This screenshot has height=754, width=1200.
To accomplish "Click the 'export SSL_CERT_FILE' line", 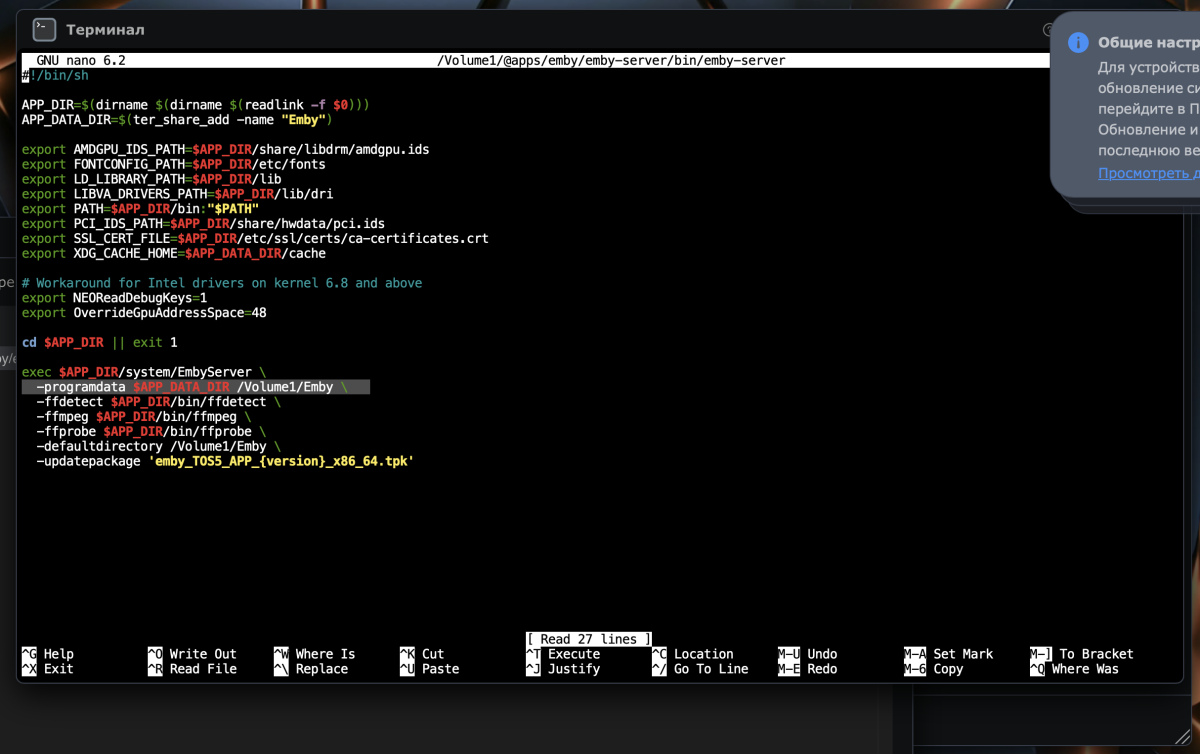I will tap(255, 239).
